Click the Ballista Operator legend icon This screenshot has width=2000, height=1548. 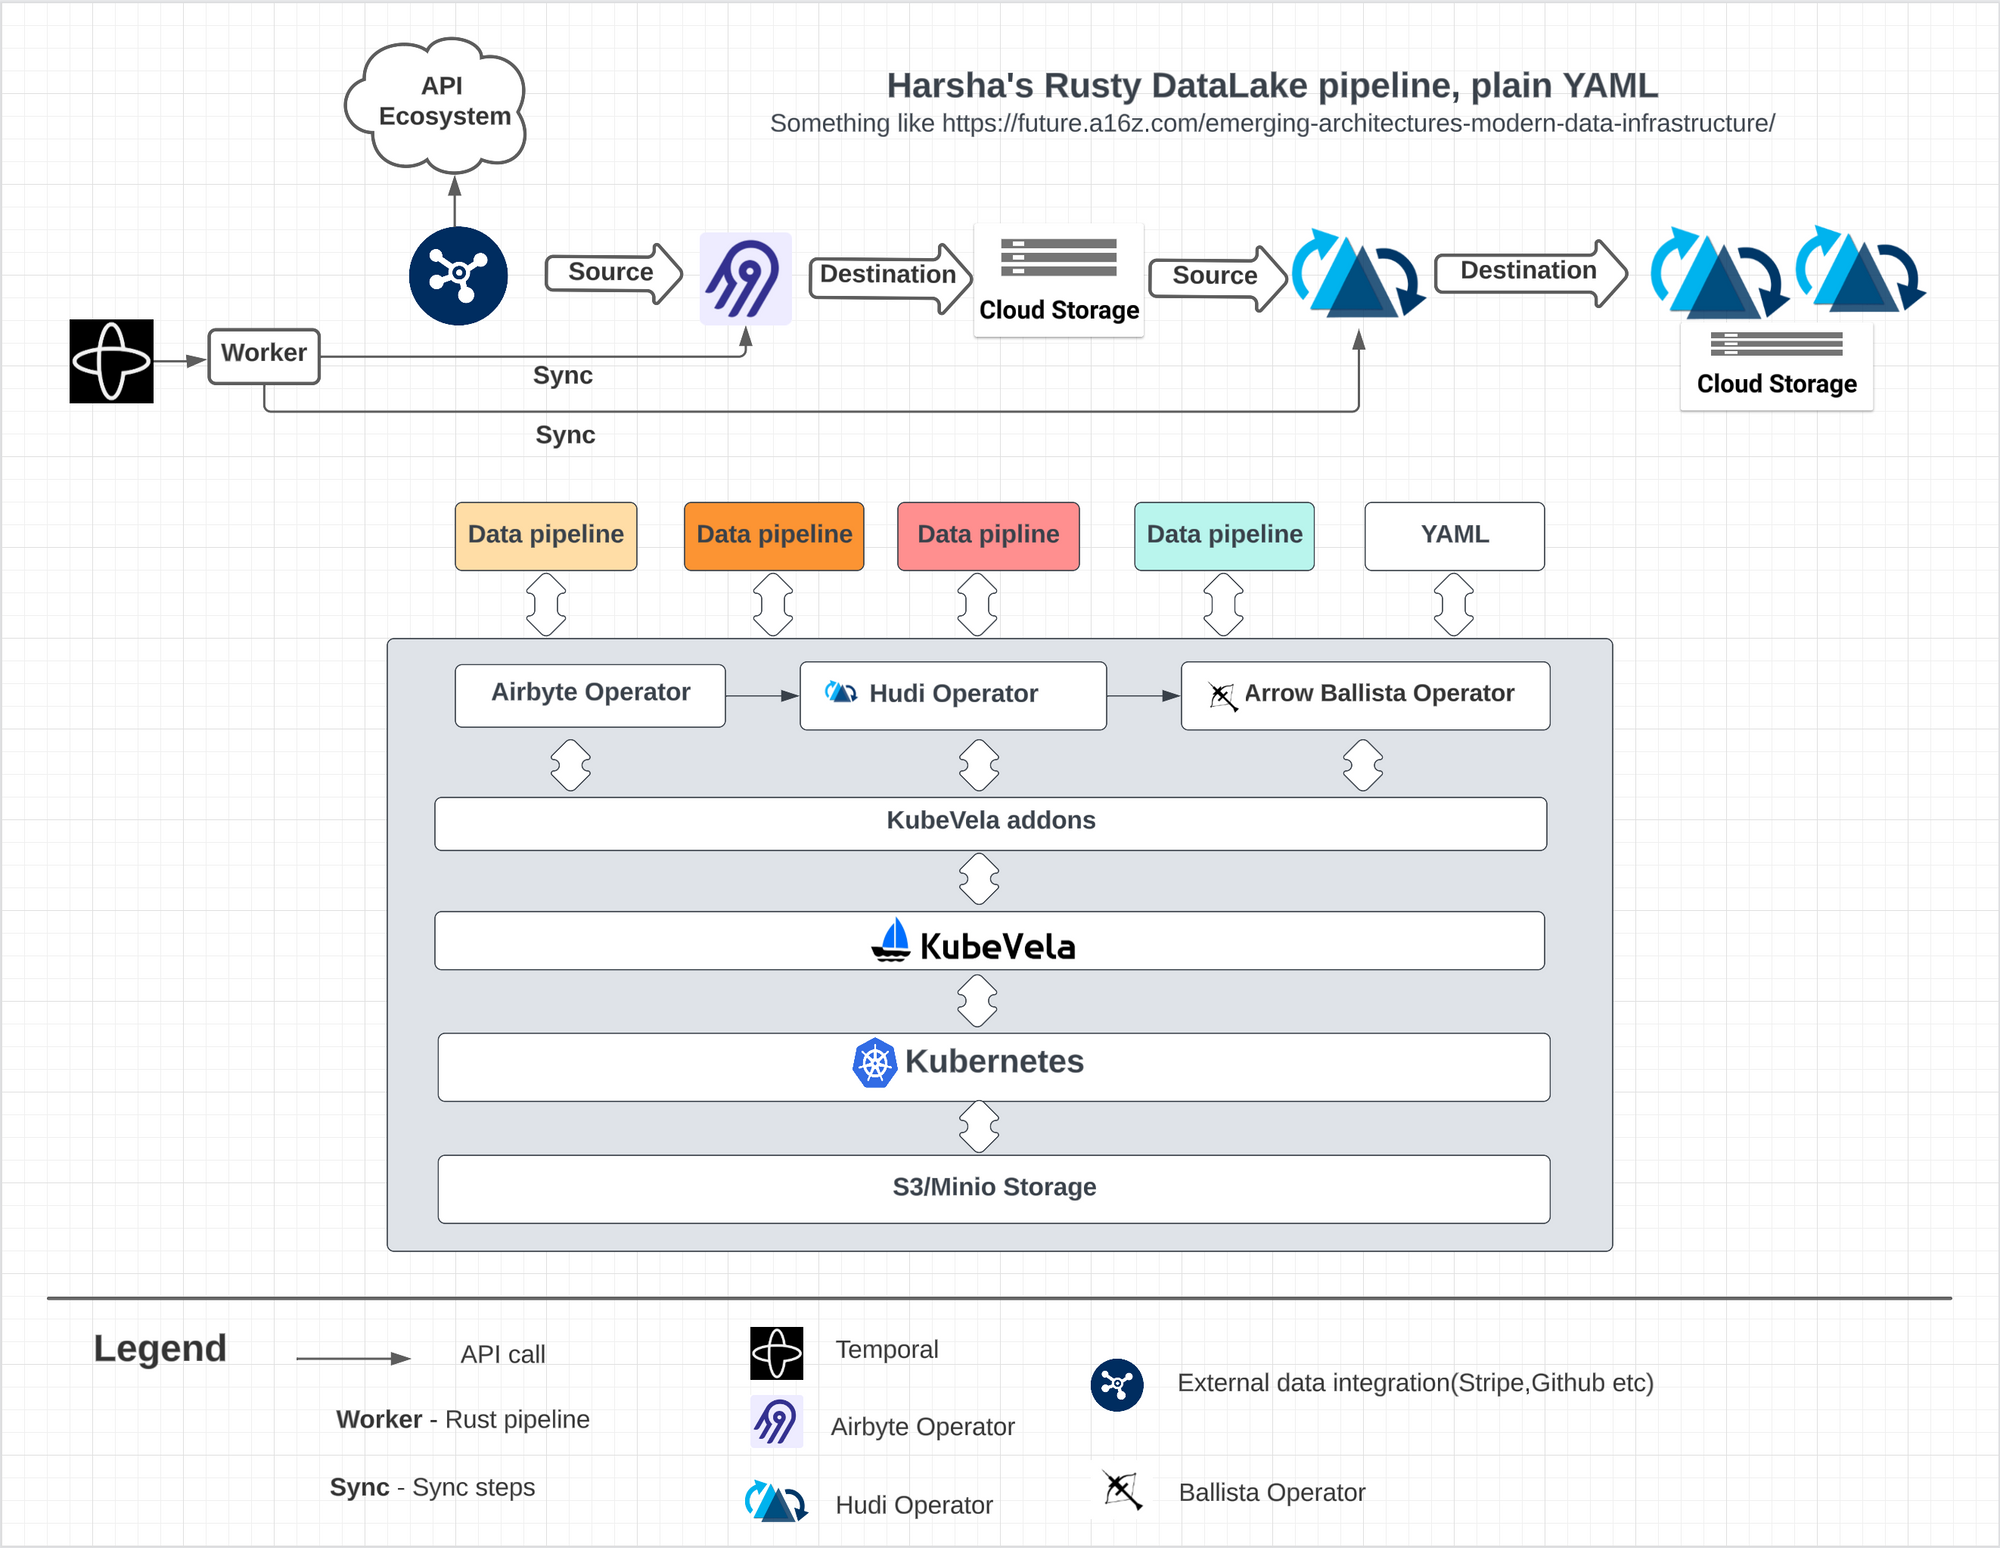click(1122, 1490)
